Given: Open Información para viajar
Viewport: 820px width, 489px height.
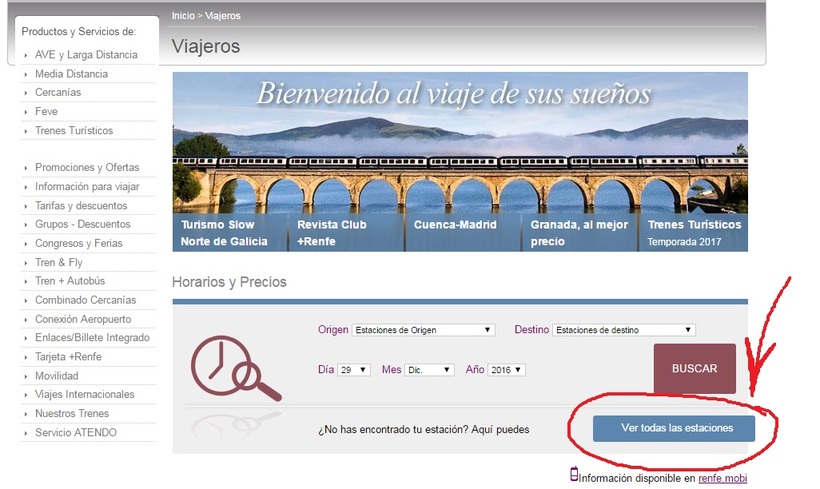Looking at the screenshot, I should [x=87, y=187].
